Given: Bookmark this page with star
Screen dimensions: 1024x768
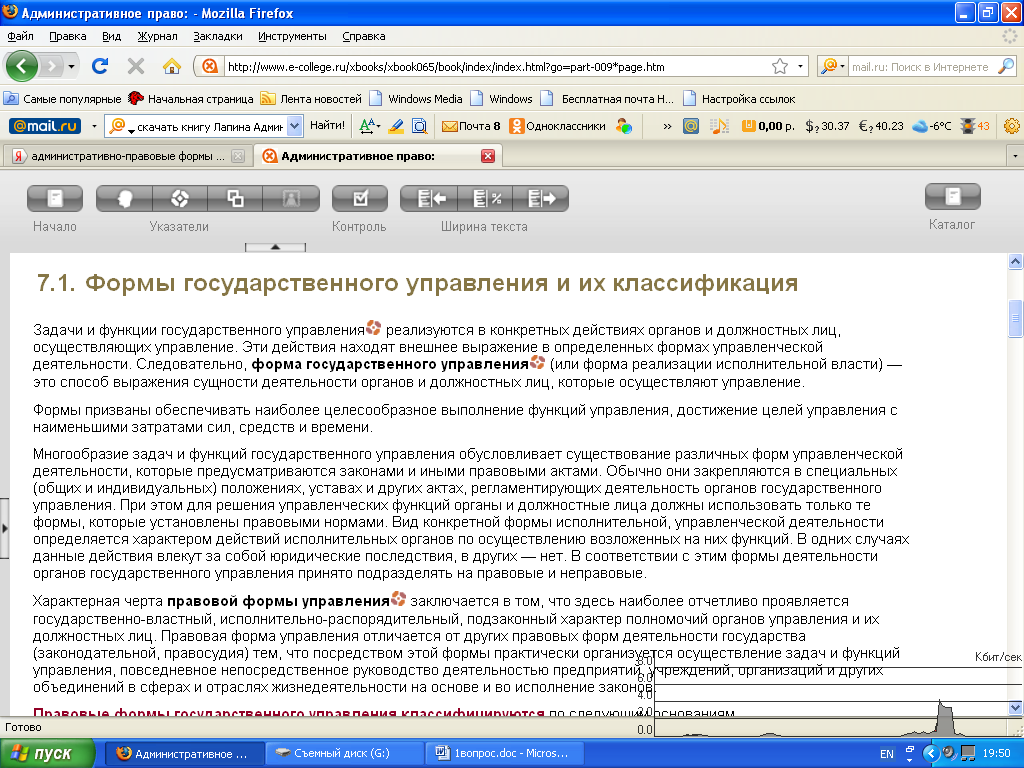Looking at the screenshot, I should tap(780, 67).
